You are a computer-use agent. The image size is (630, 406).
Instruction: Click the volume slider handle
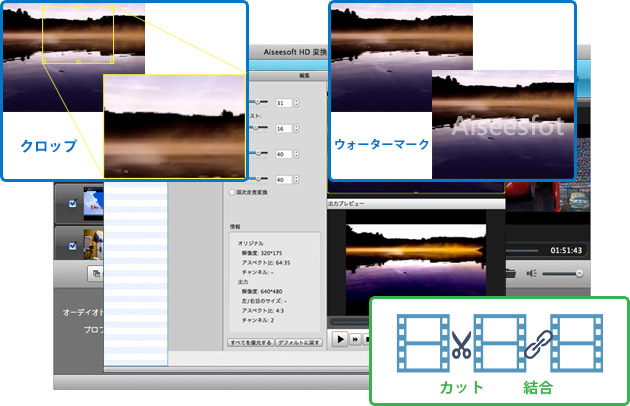(579, 272)
